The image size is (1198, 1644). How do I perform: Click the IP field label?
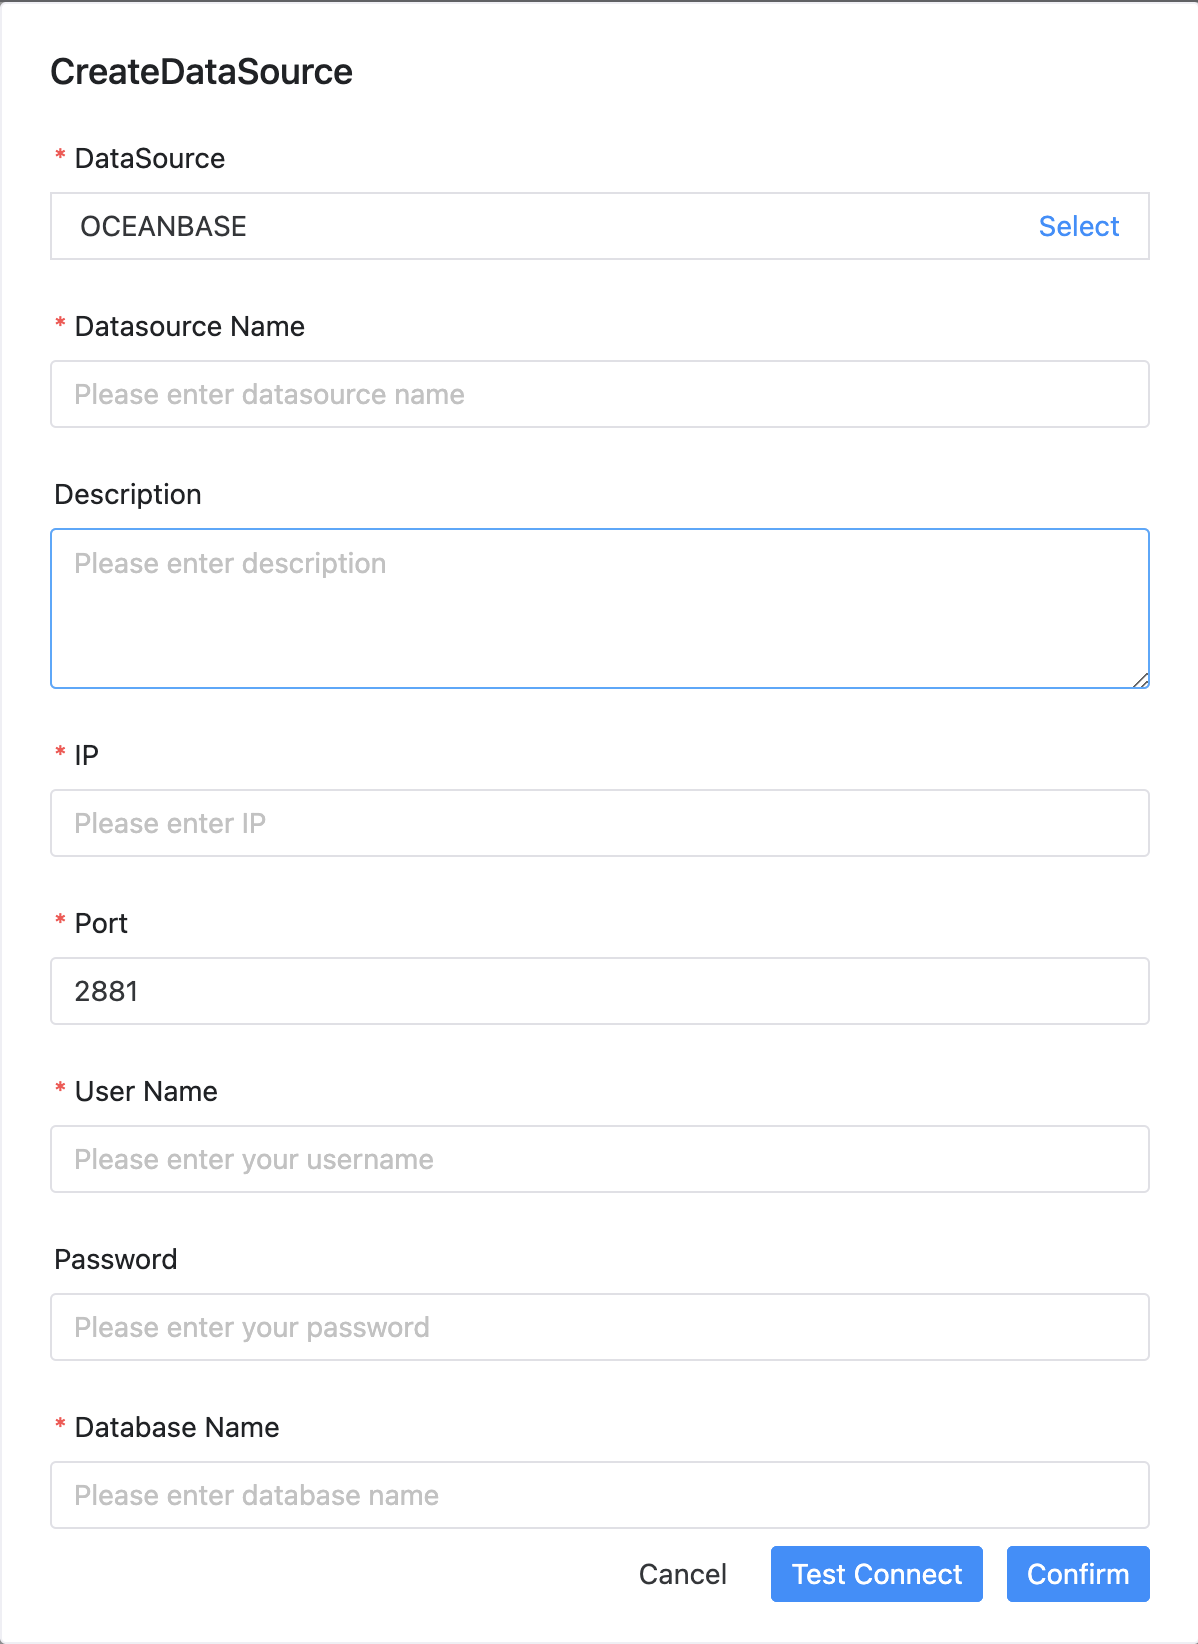pyautogui.click(x=87, y=756)
